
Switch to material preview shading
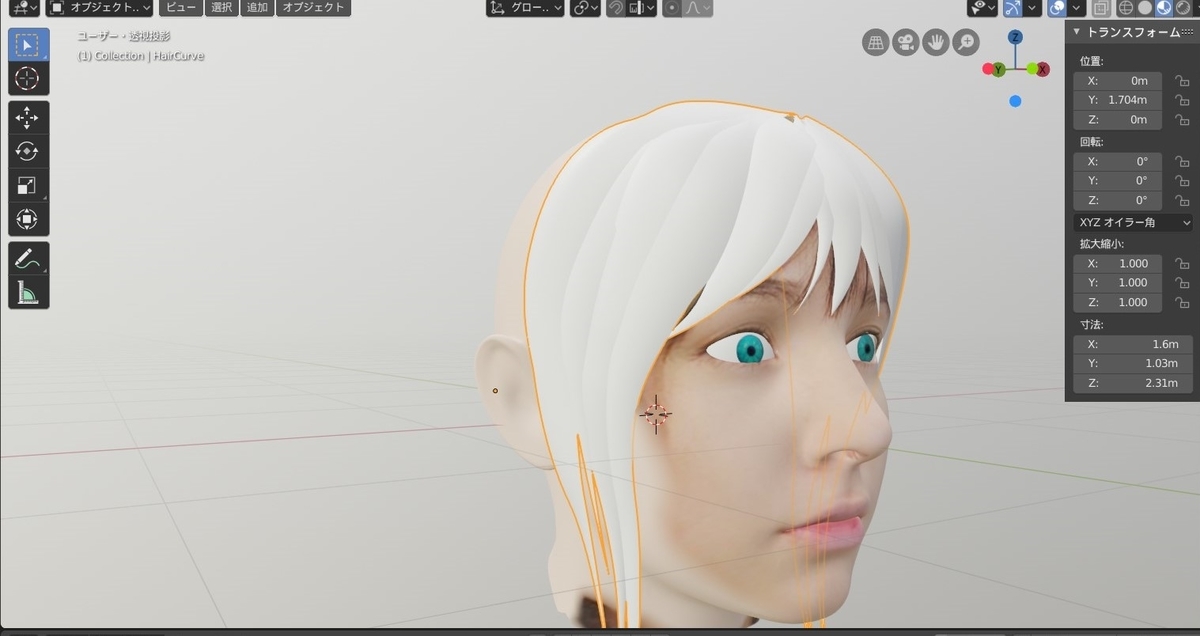(x=1164, y=8)
